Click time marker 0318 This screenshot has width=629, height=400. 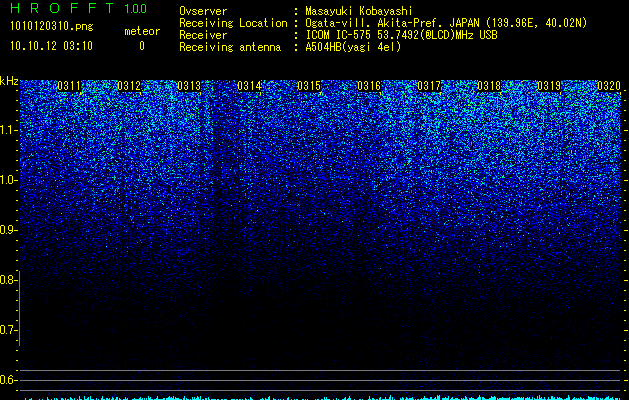tap(489, 86)
